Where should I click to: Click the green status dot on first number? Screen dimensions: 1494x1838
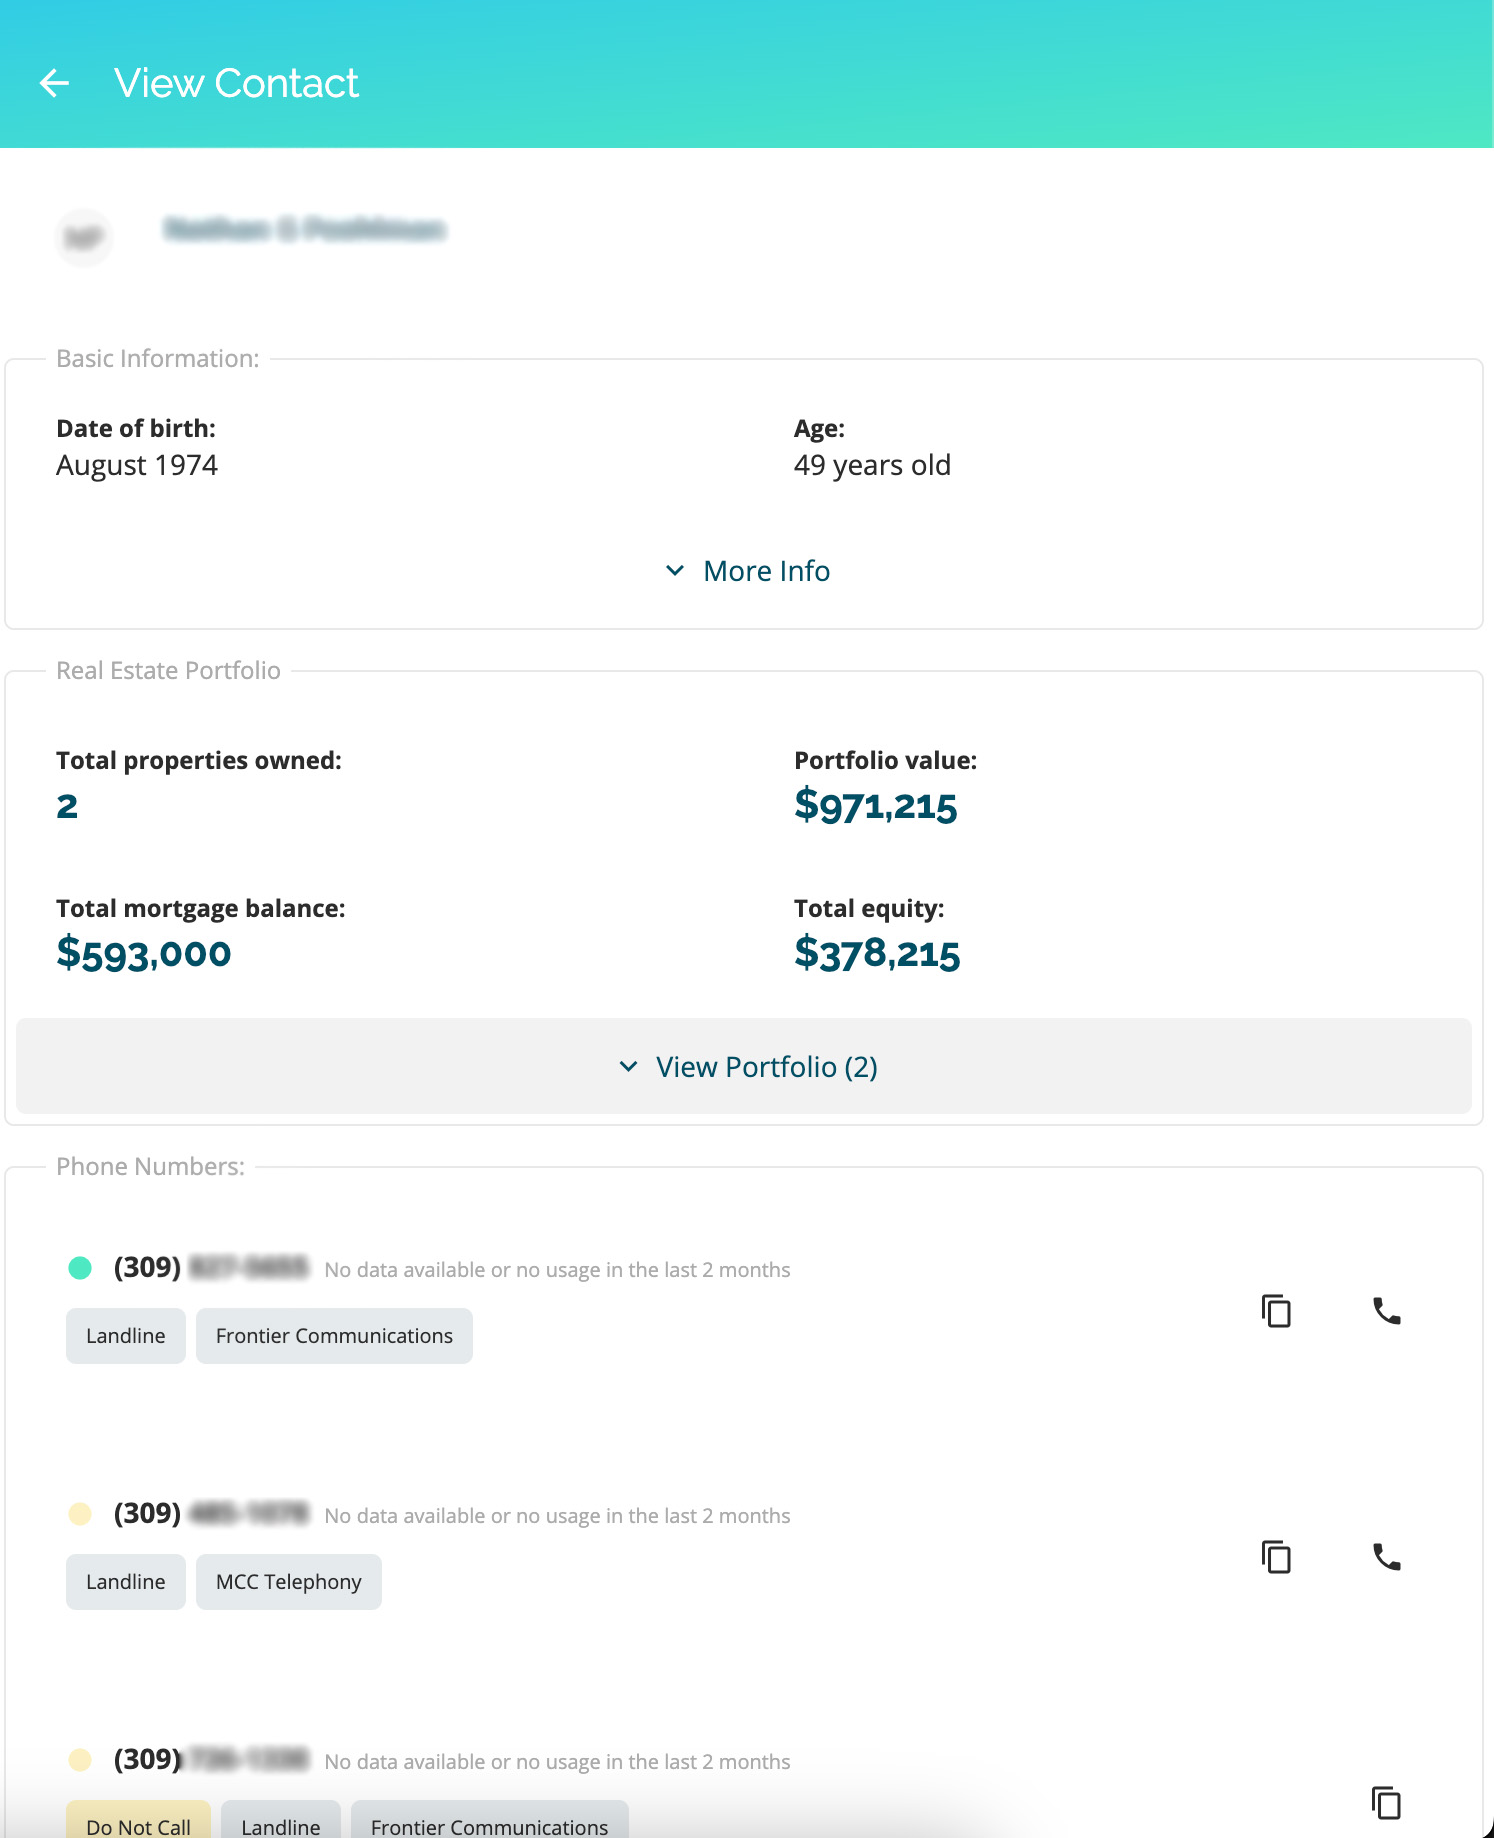[x=80, y=1268]
